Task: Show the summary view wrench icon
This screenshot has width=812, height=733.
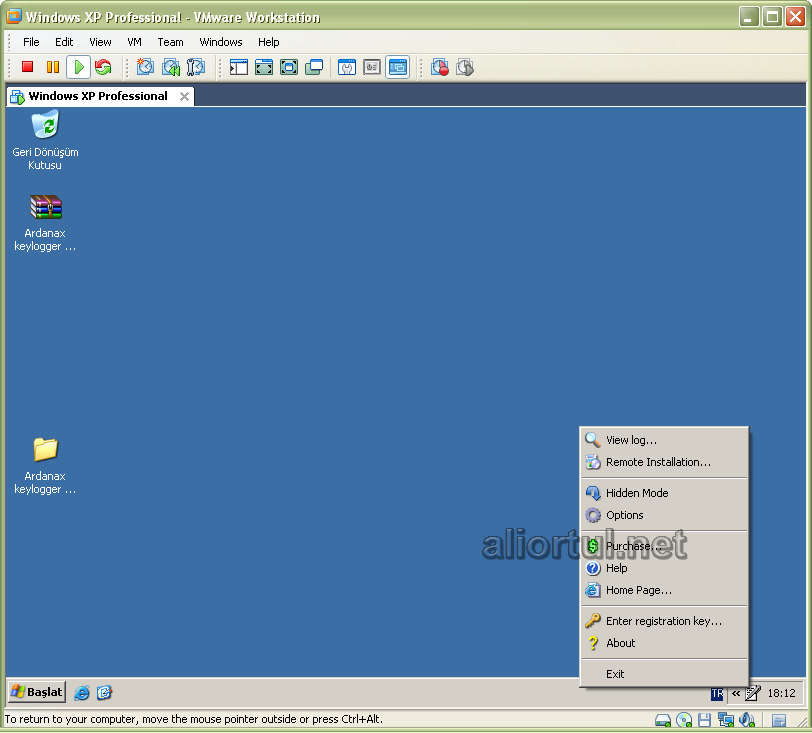Action: click(x=347, y=67)
